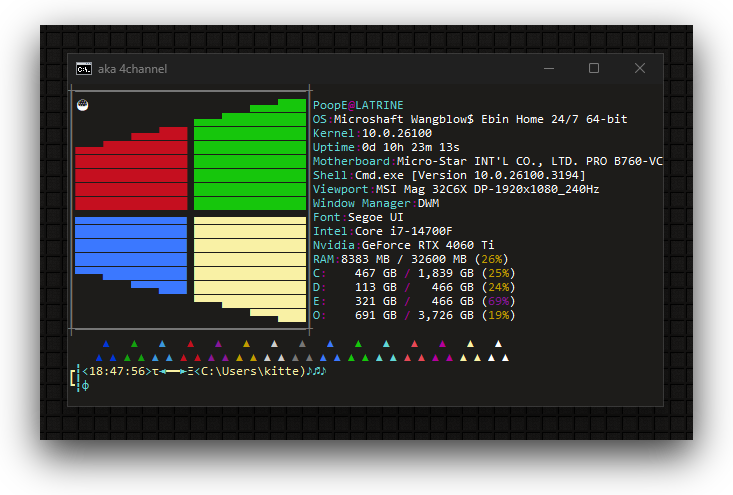Screen dimensions: 733x495
Task: Select the '691 GB' O drive usage
Action: (375, 316)
